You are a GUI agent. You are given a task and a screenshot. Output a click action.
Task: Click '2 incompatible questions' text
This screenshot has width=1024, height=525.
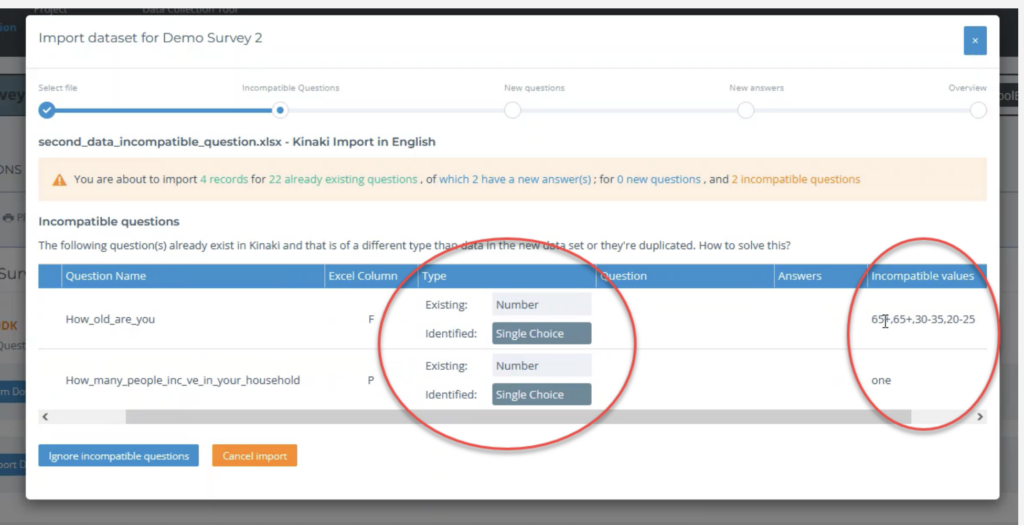click(x=795, y=179)
